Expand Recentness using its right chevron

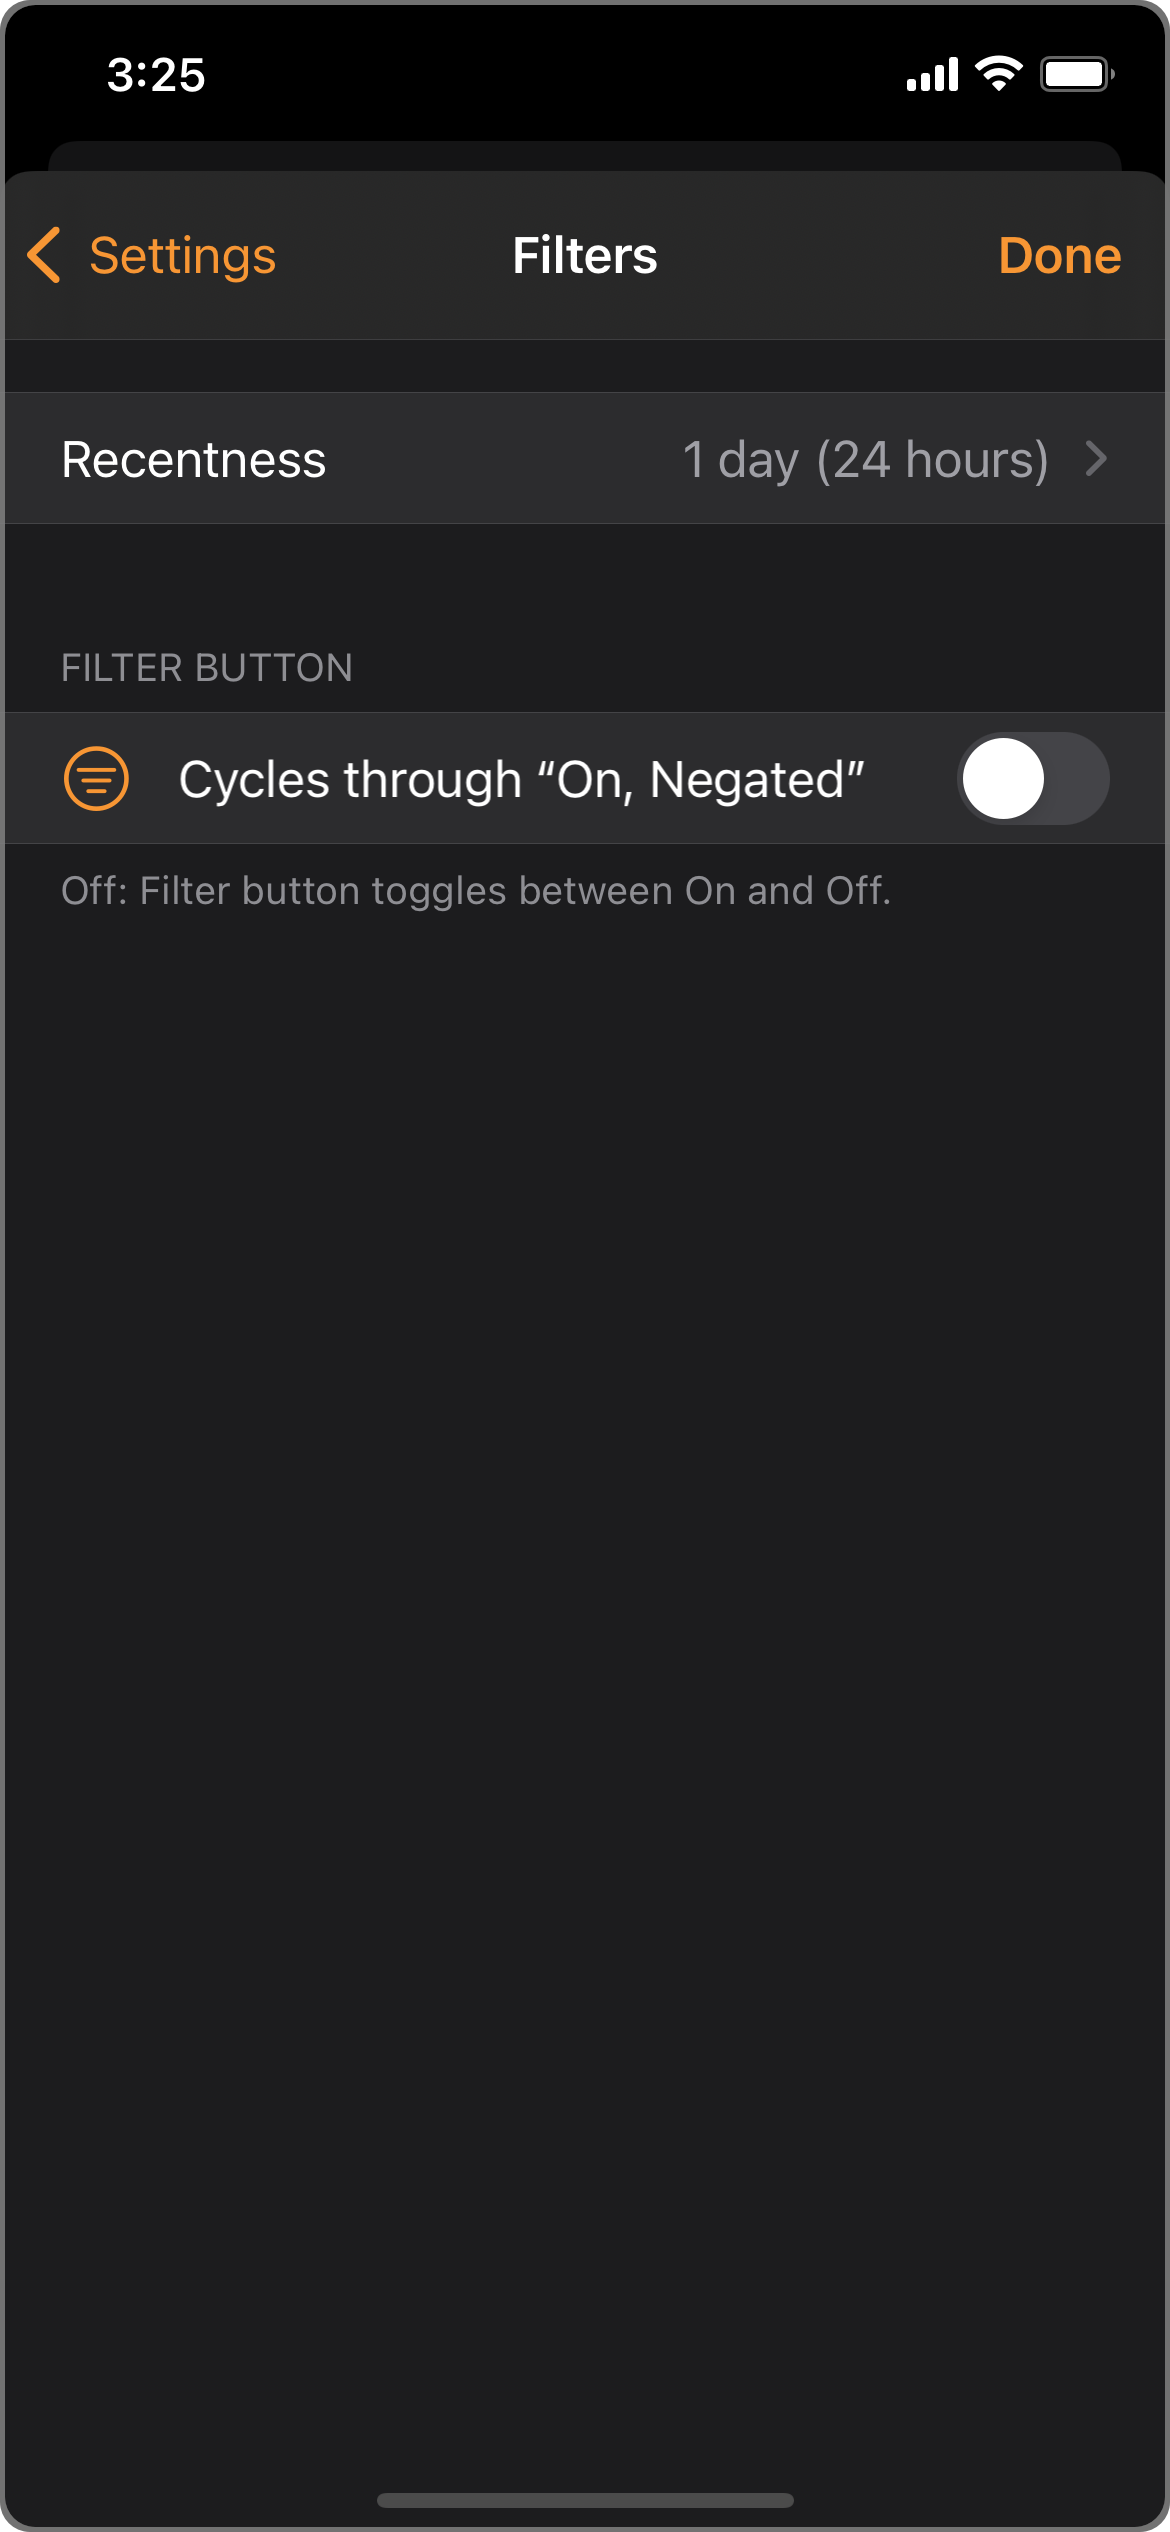(1097, 460)
